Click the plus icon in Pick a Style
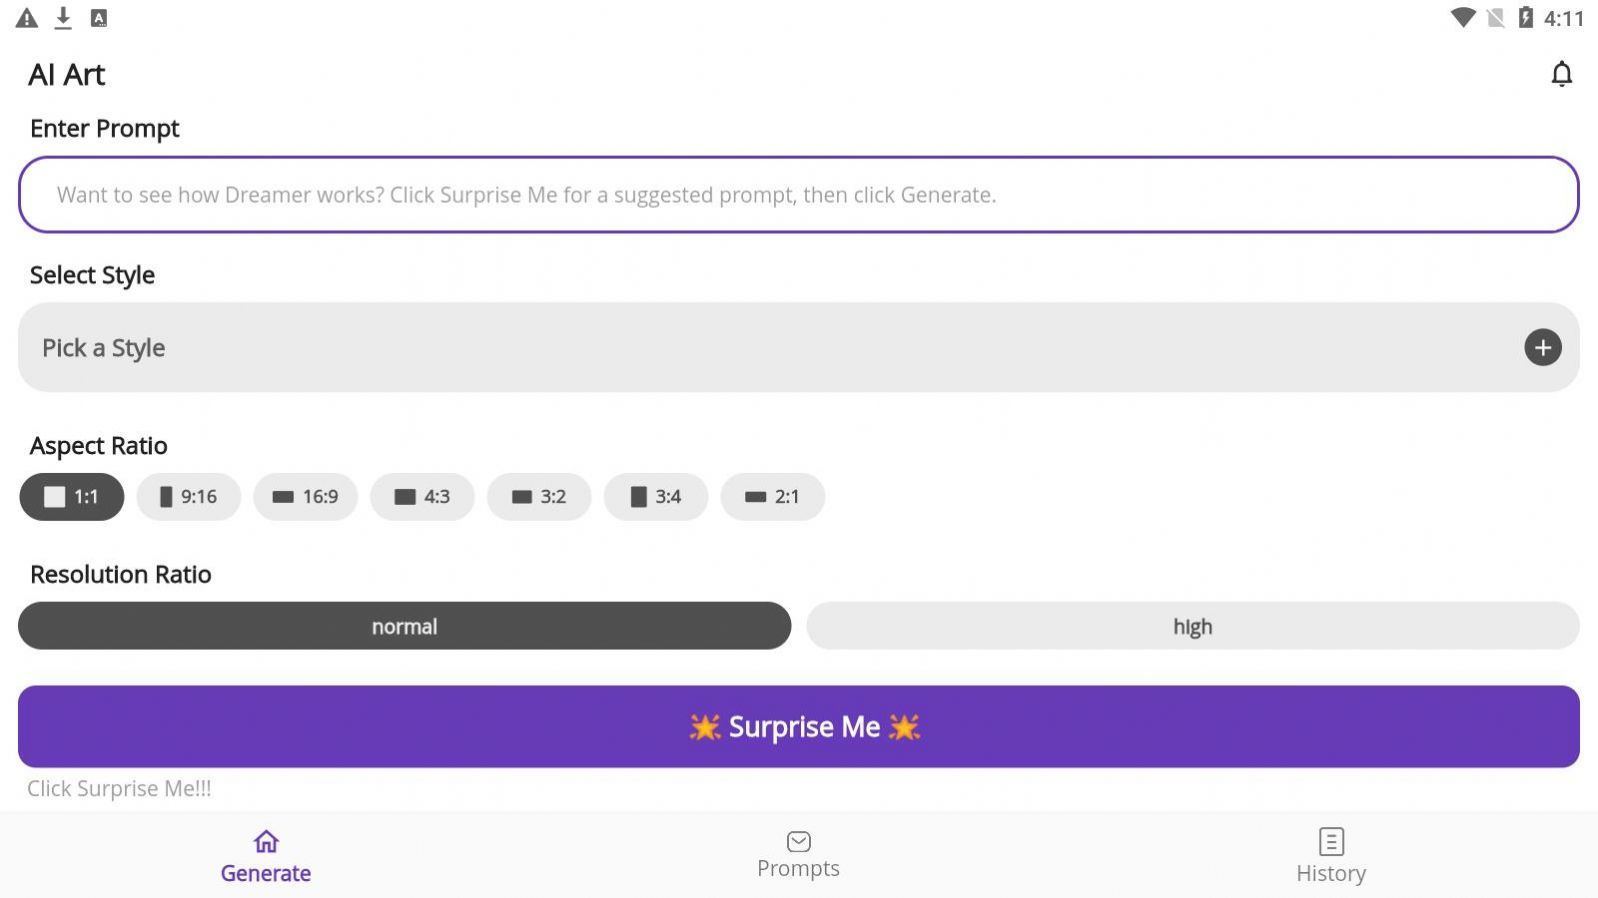1598x898 pixels. click(x=1542, y=348)
